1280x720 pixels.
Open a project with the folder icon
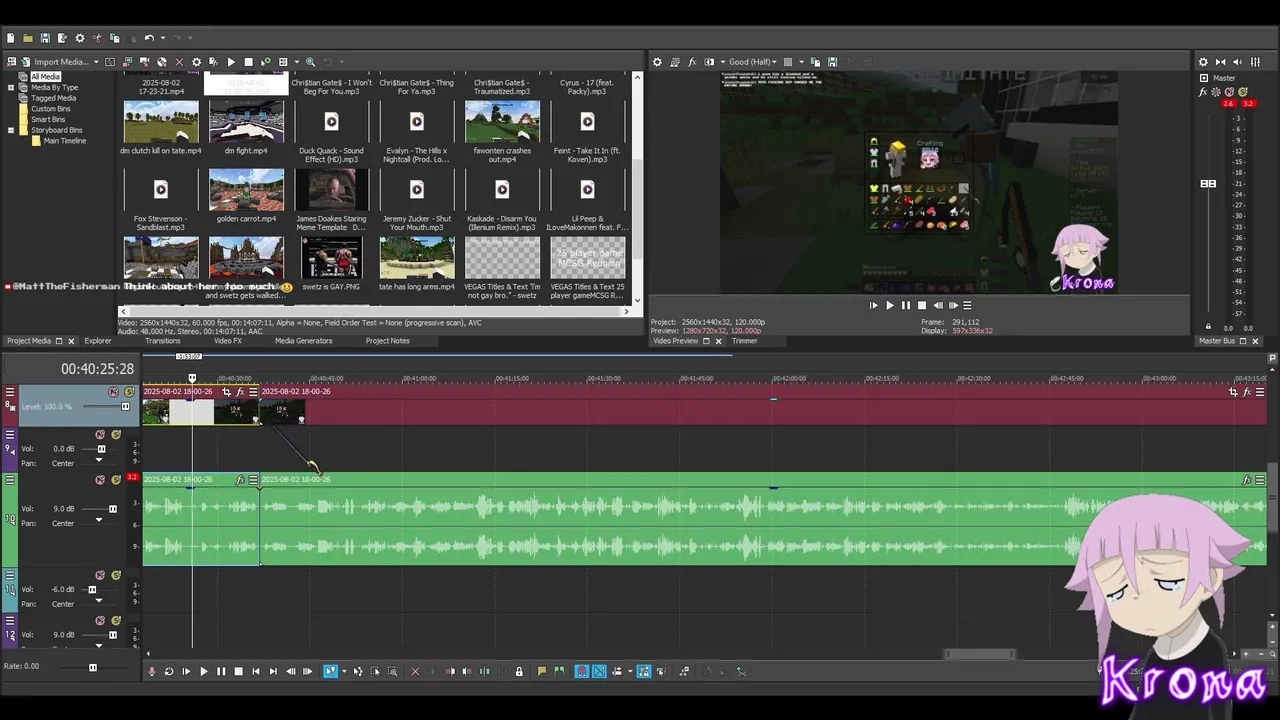coord(28,38)
